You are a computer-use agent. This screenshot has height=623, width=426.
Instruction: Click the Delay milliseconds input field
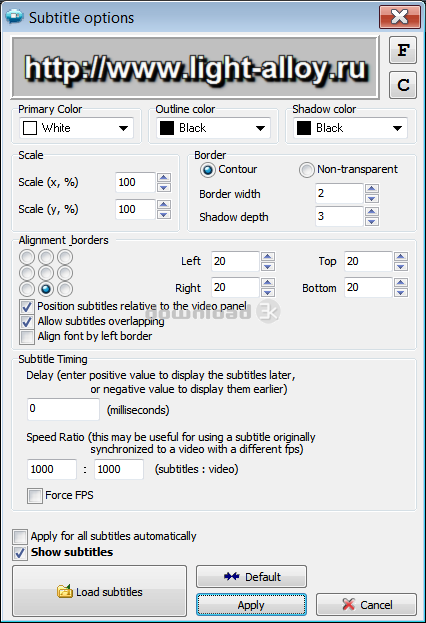click(63, 409)
